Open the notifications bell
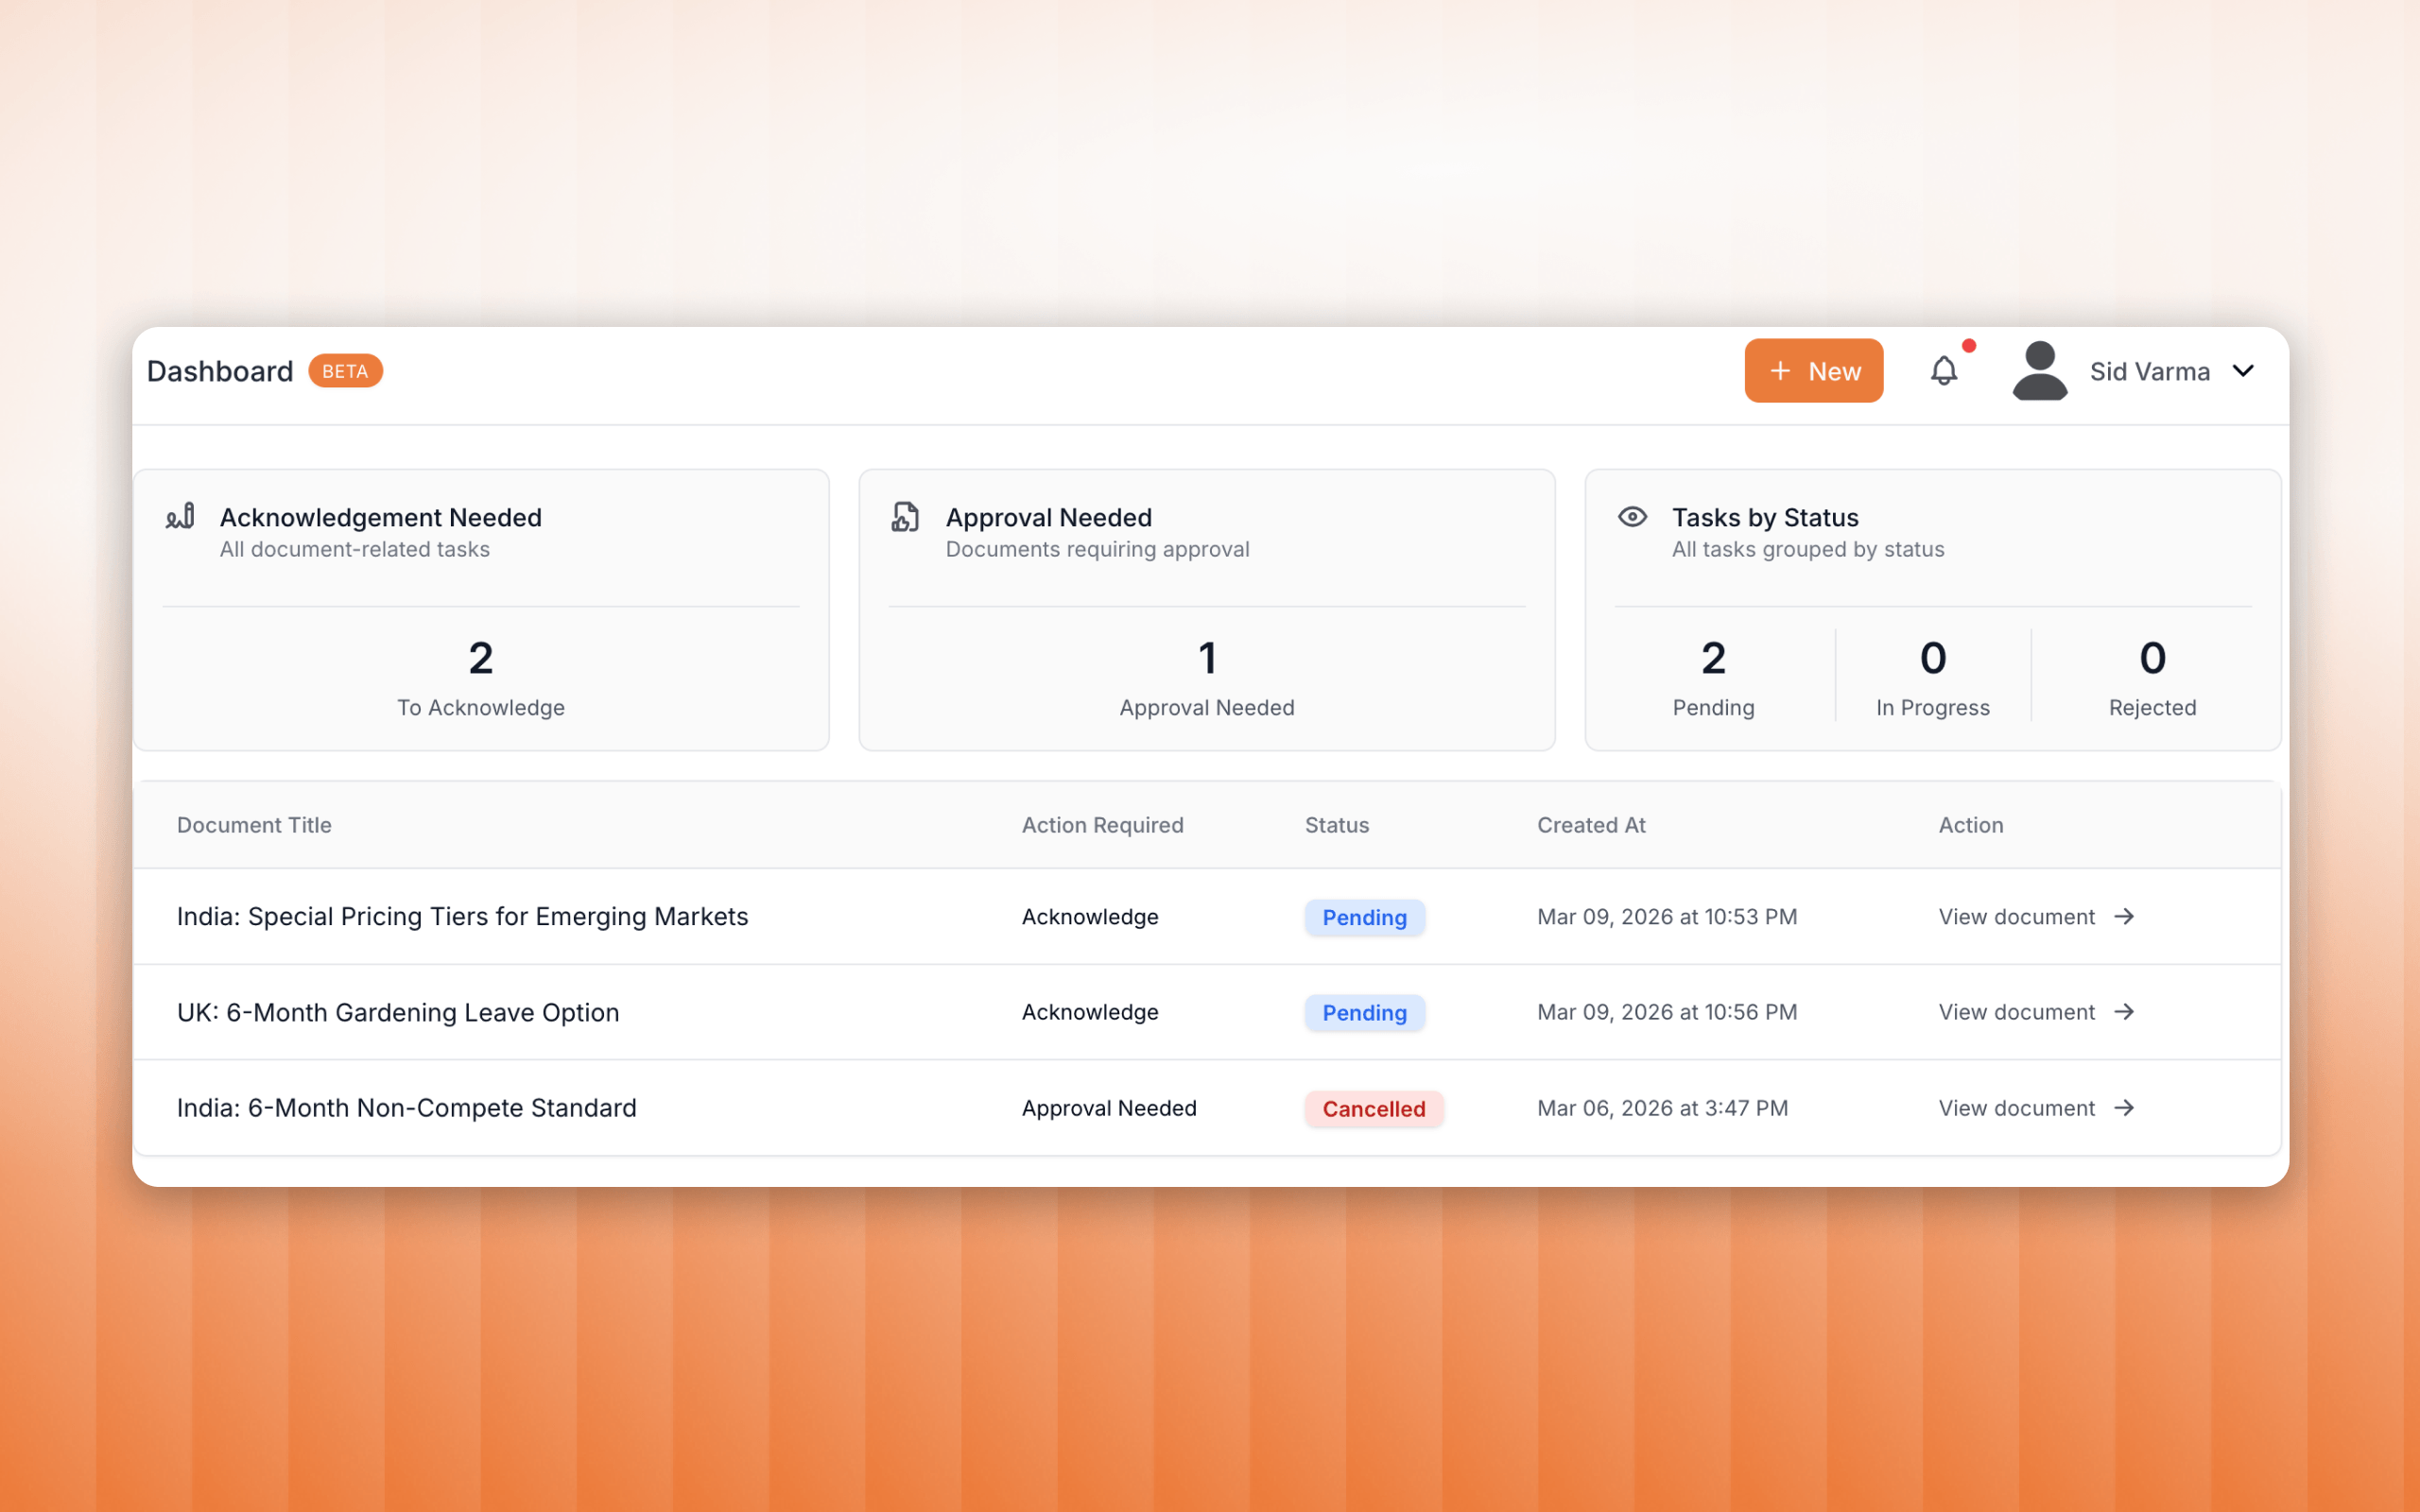The width and height of the screenshot is (2420, 1512). point(1943,371)
